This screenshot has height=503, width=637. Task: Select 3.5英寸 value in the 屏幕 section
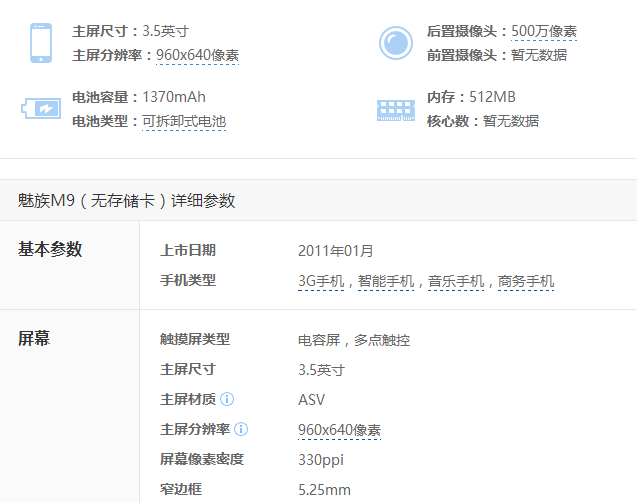[x=321, y=370]
